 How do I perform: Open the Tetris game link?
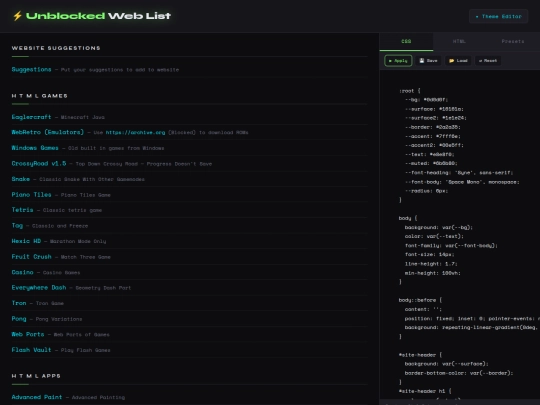(22, 210)
